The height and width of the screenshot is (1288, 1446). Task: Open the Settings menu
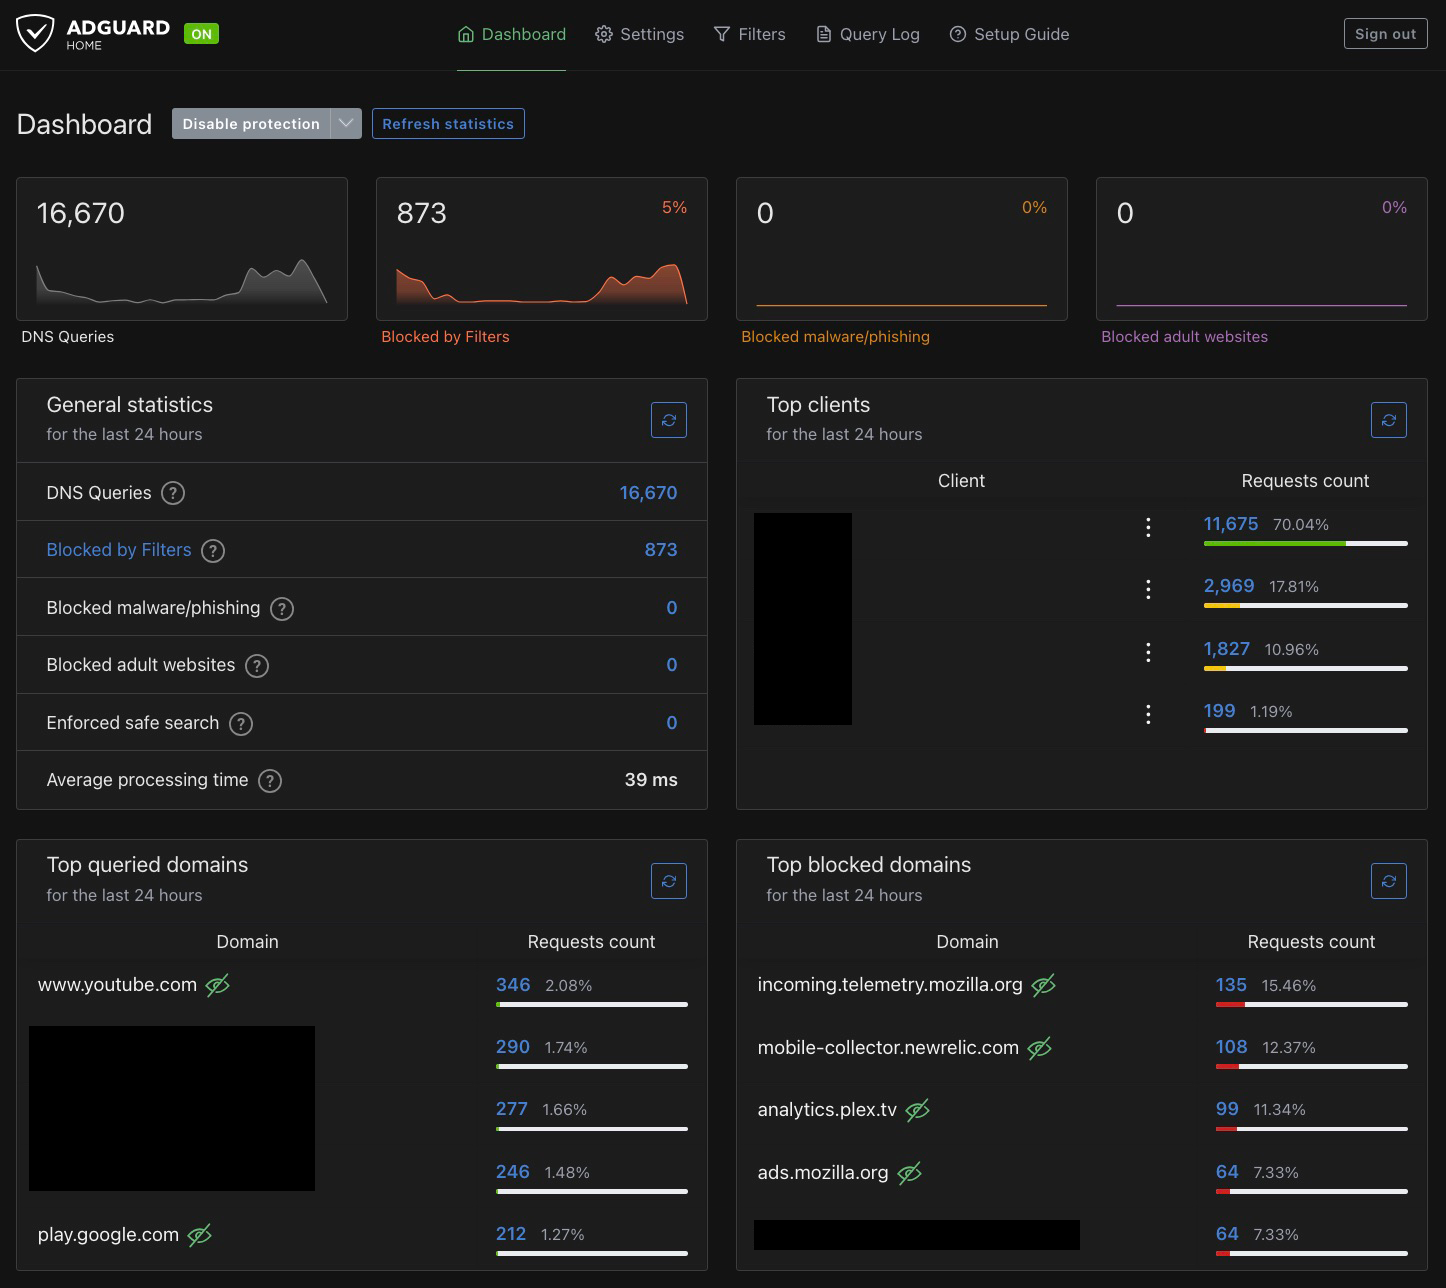click(x=640, y=34)
